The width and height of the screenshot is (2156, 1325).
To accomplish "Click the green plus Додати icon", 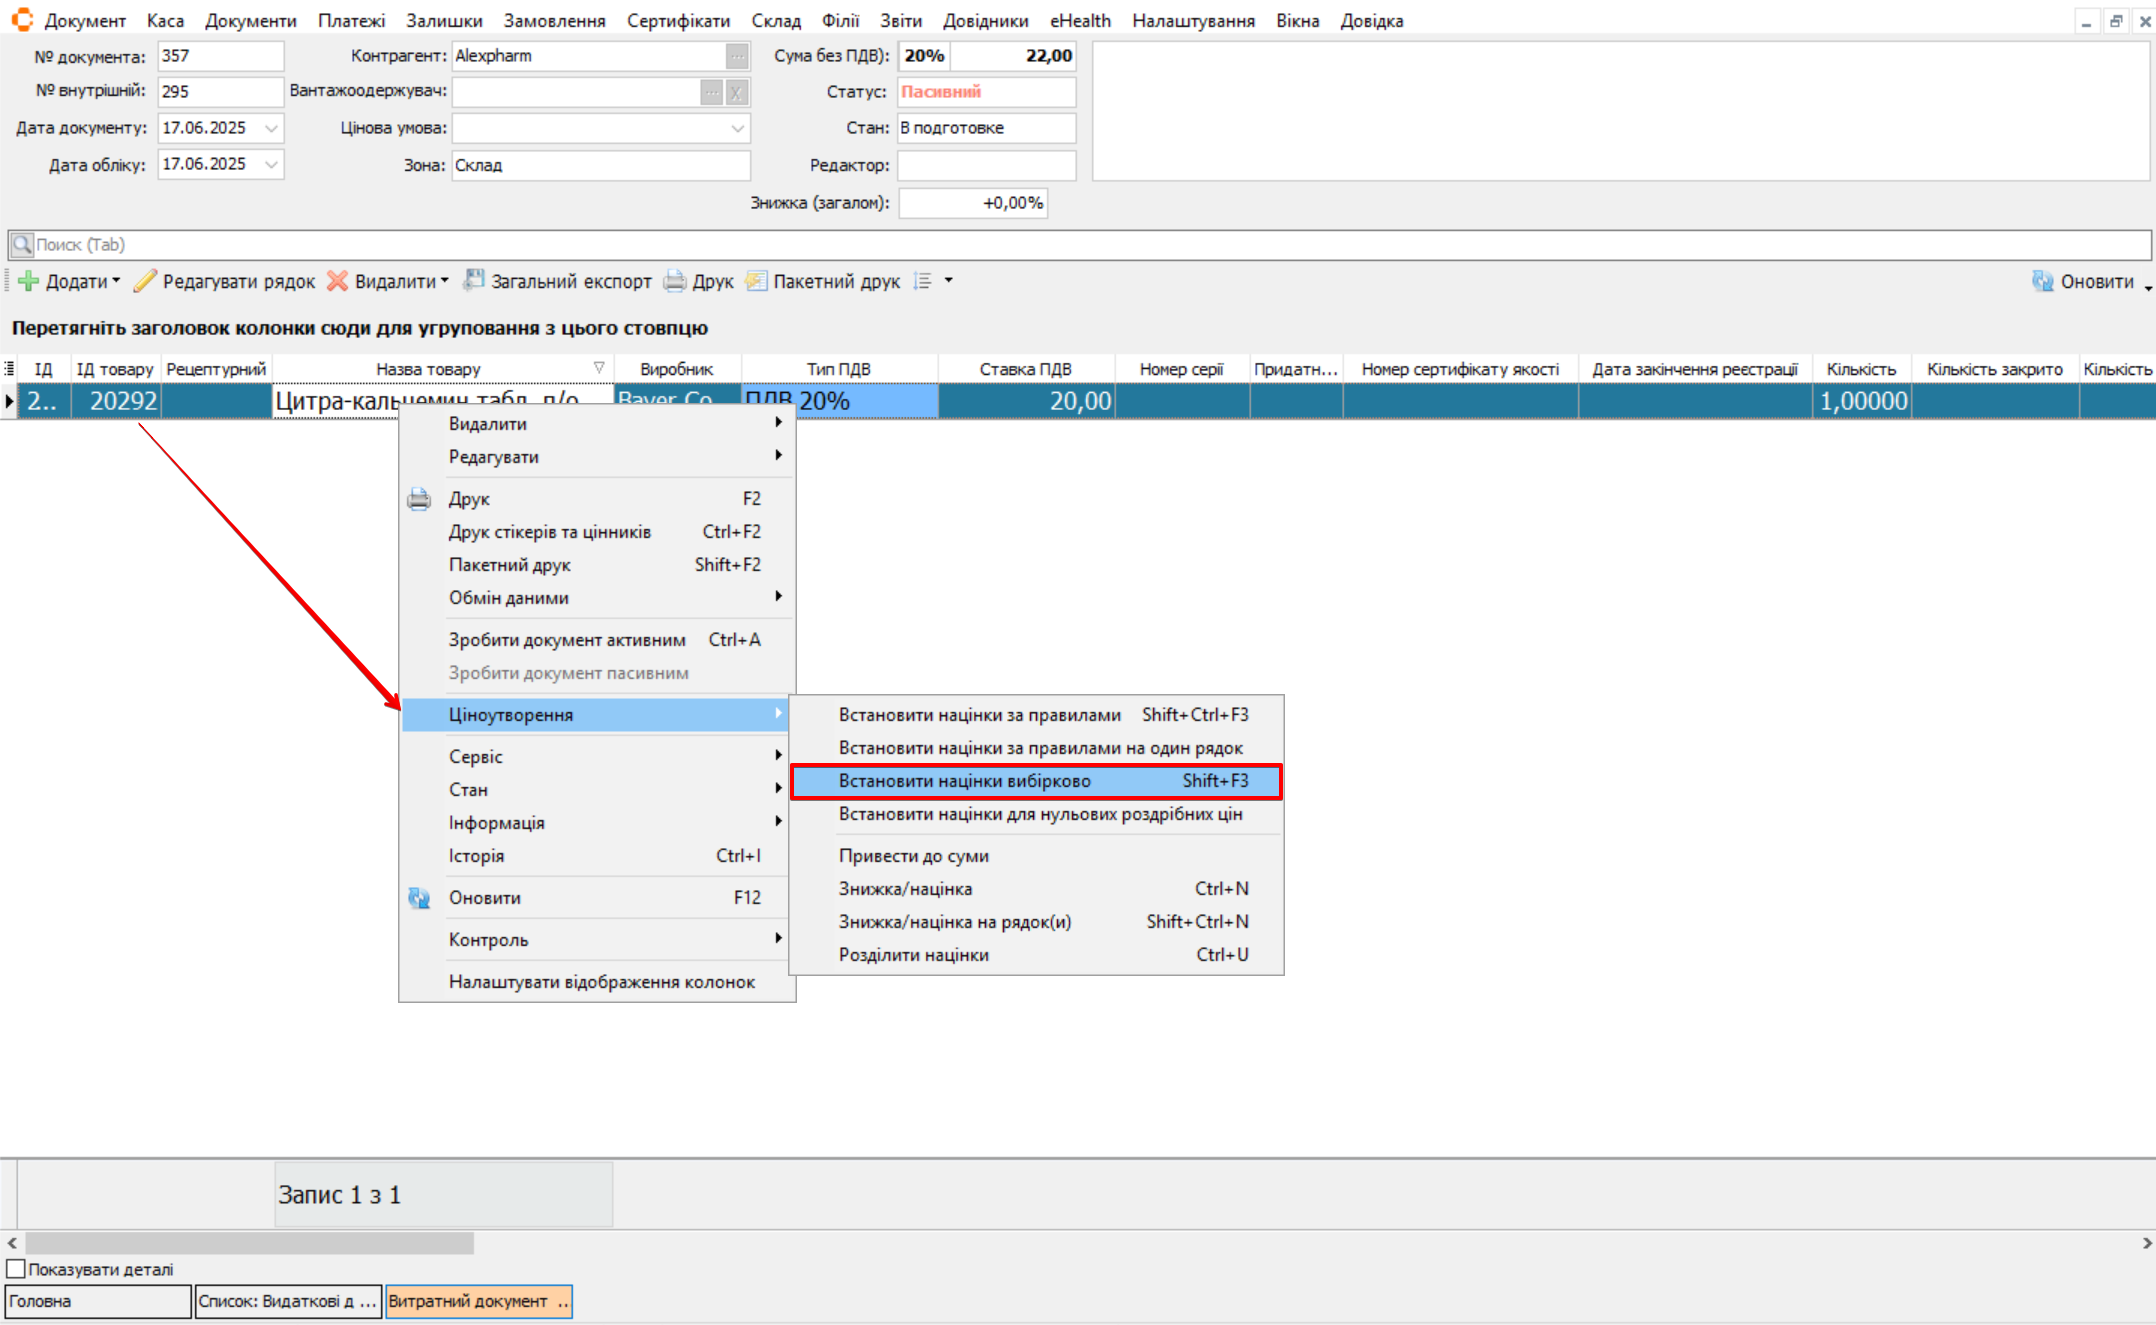I will click(29, 281).
